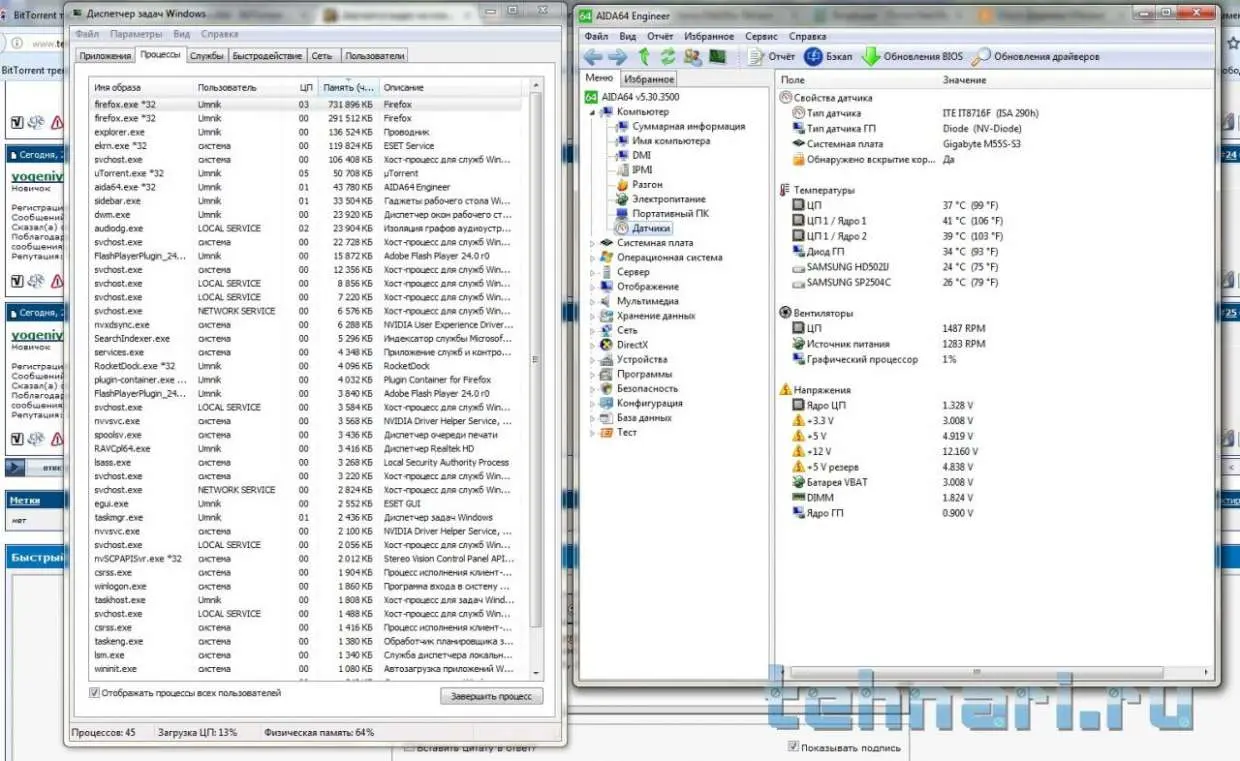Select explorer.exe process row
1240x761 pixels.
[x=305, y=132]
